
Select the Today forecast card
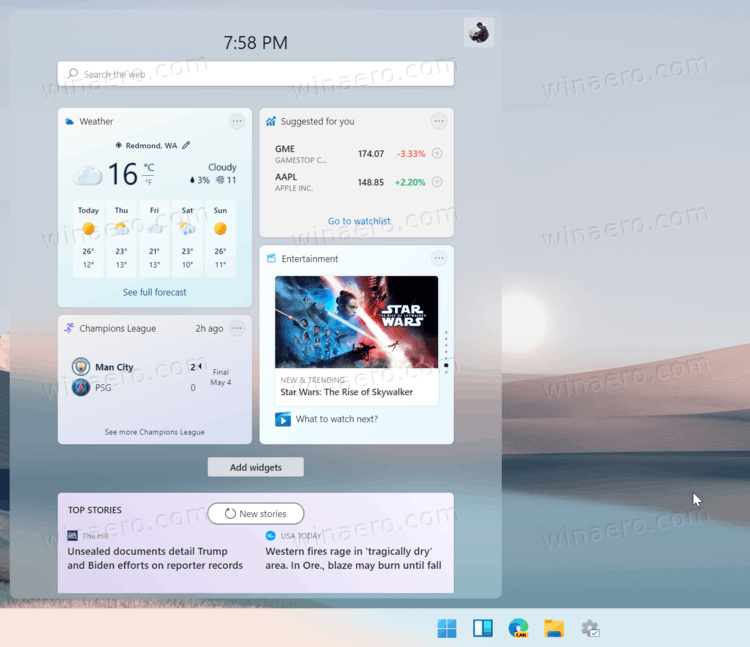coord(88,238)
